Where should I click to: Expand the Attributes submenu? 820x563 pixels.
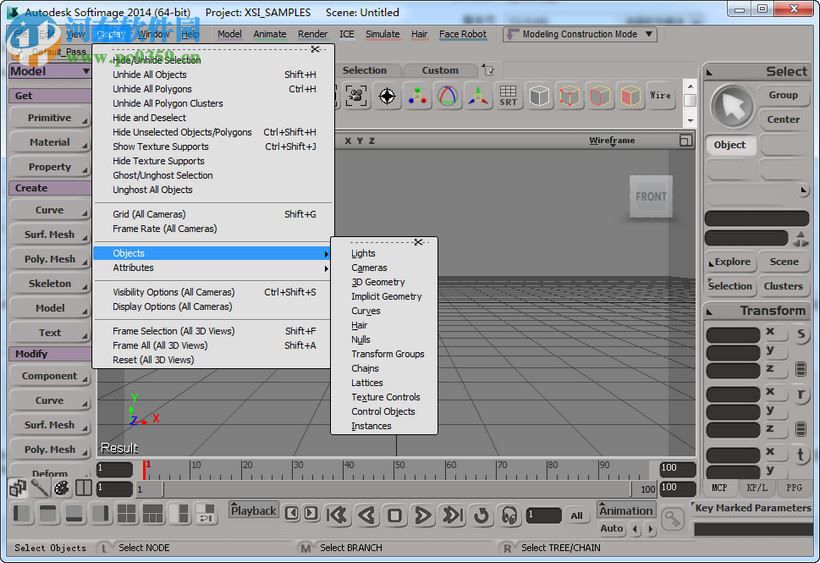[213, 268]
